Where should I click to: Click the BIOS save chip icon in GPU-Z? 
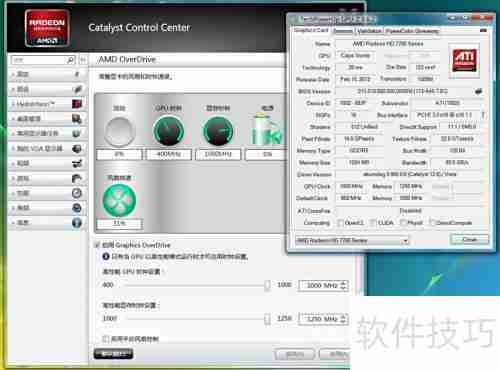479,91
